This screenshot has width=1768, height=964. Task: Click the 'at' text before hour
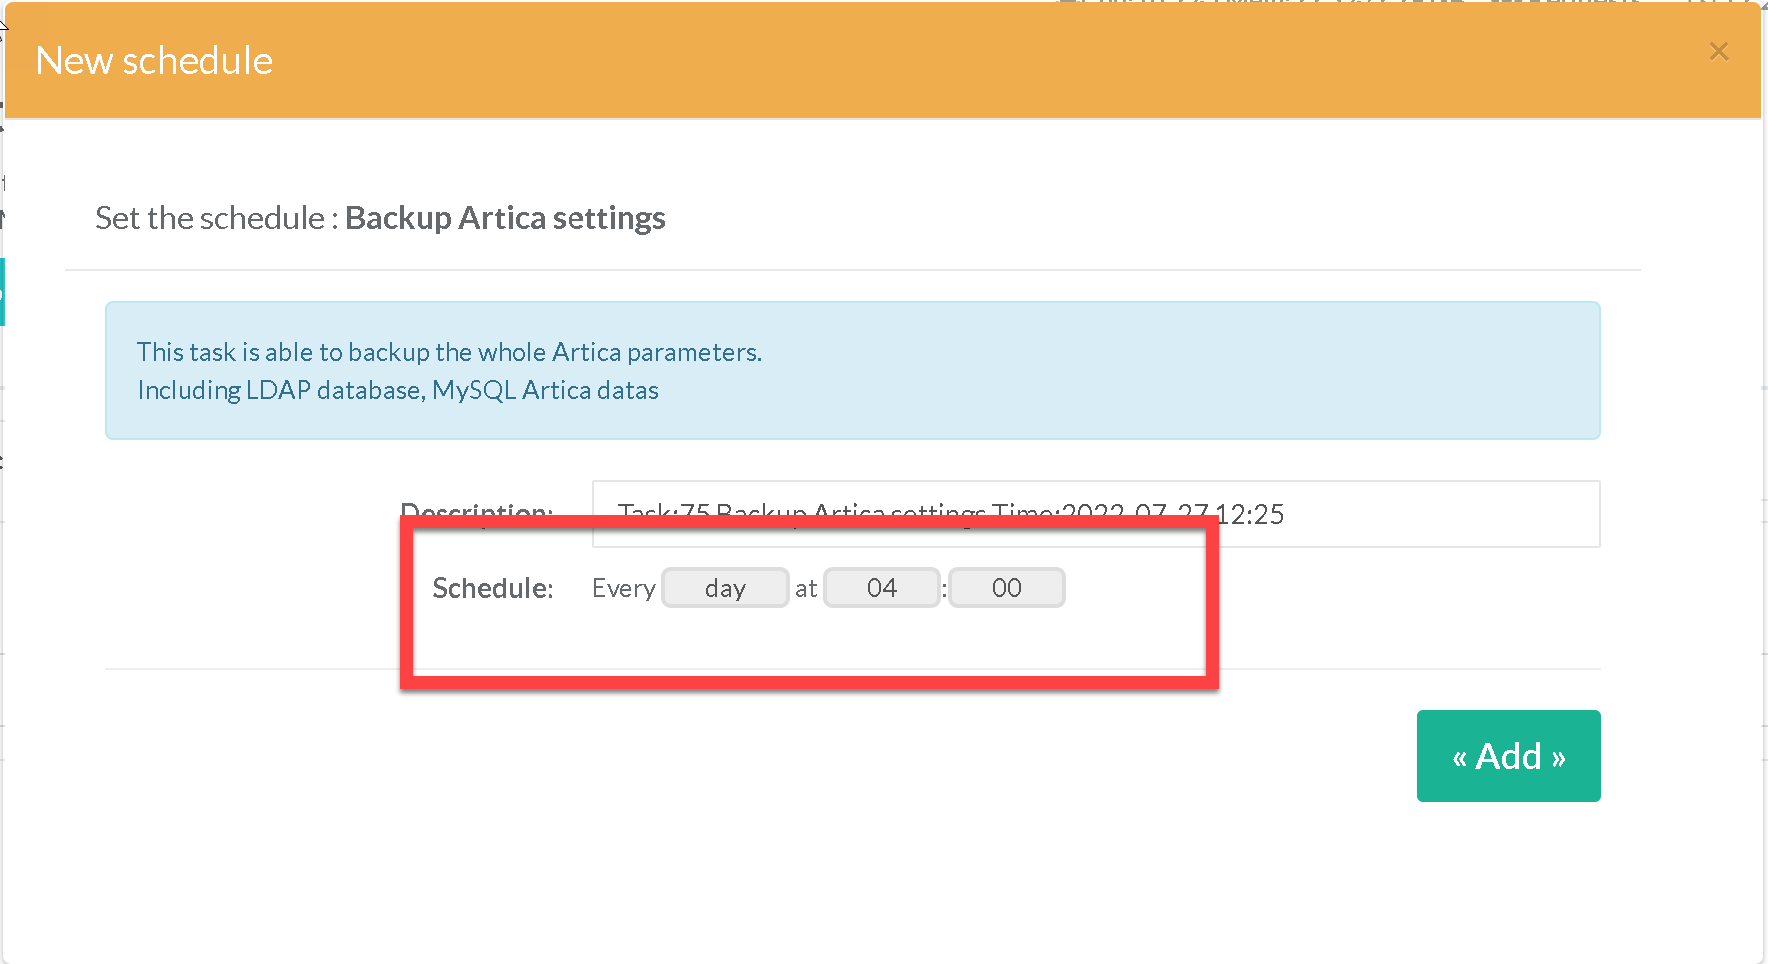pyautogui.click(x=806, y=588)
